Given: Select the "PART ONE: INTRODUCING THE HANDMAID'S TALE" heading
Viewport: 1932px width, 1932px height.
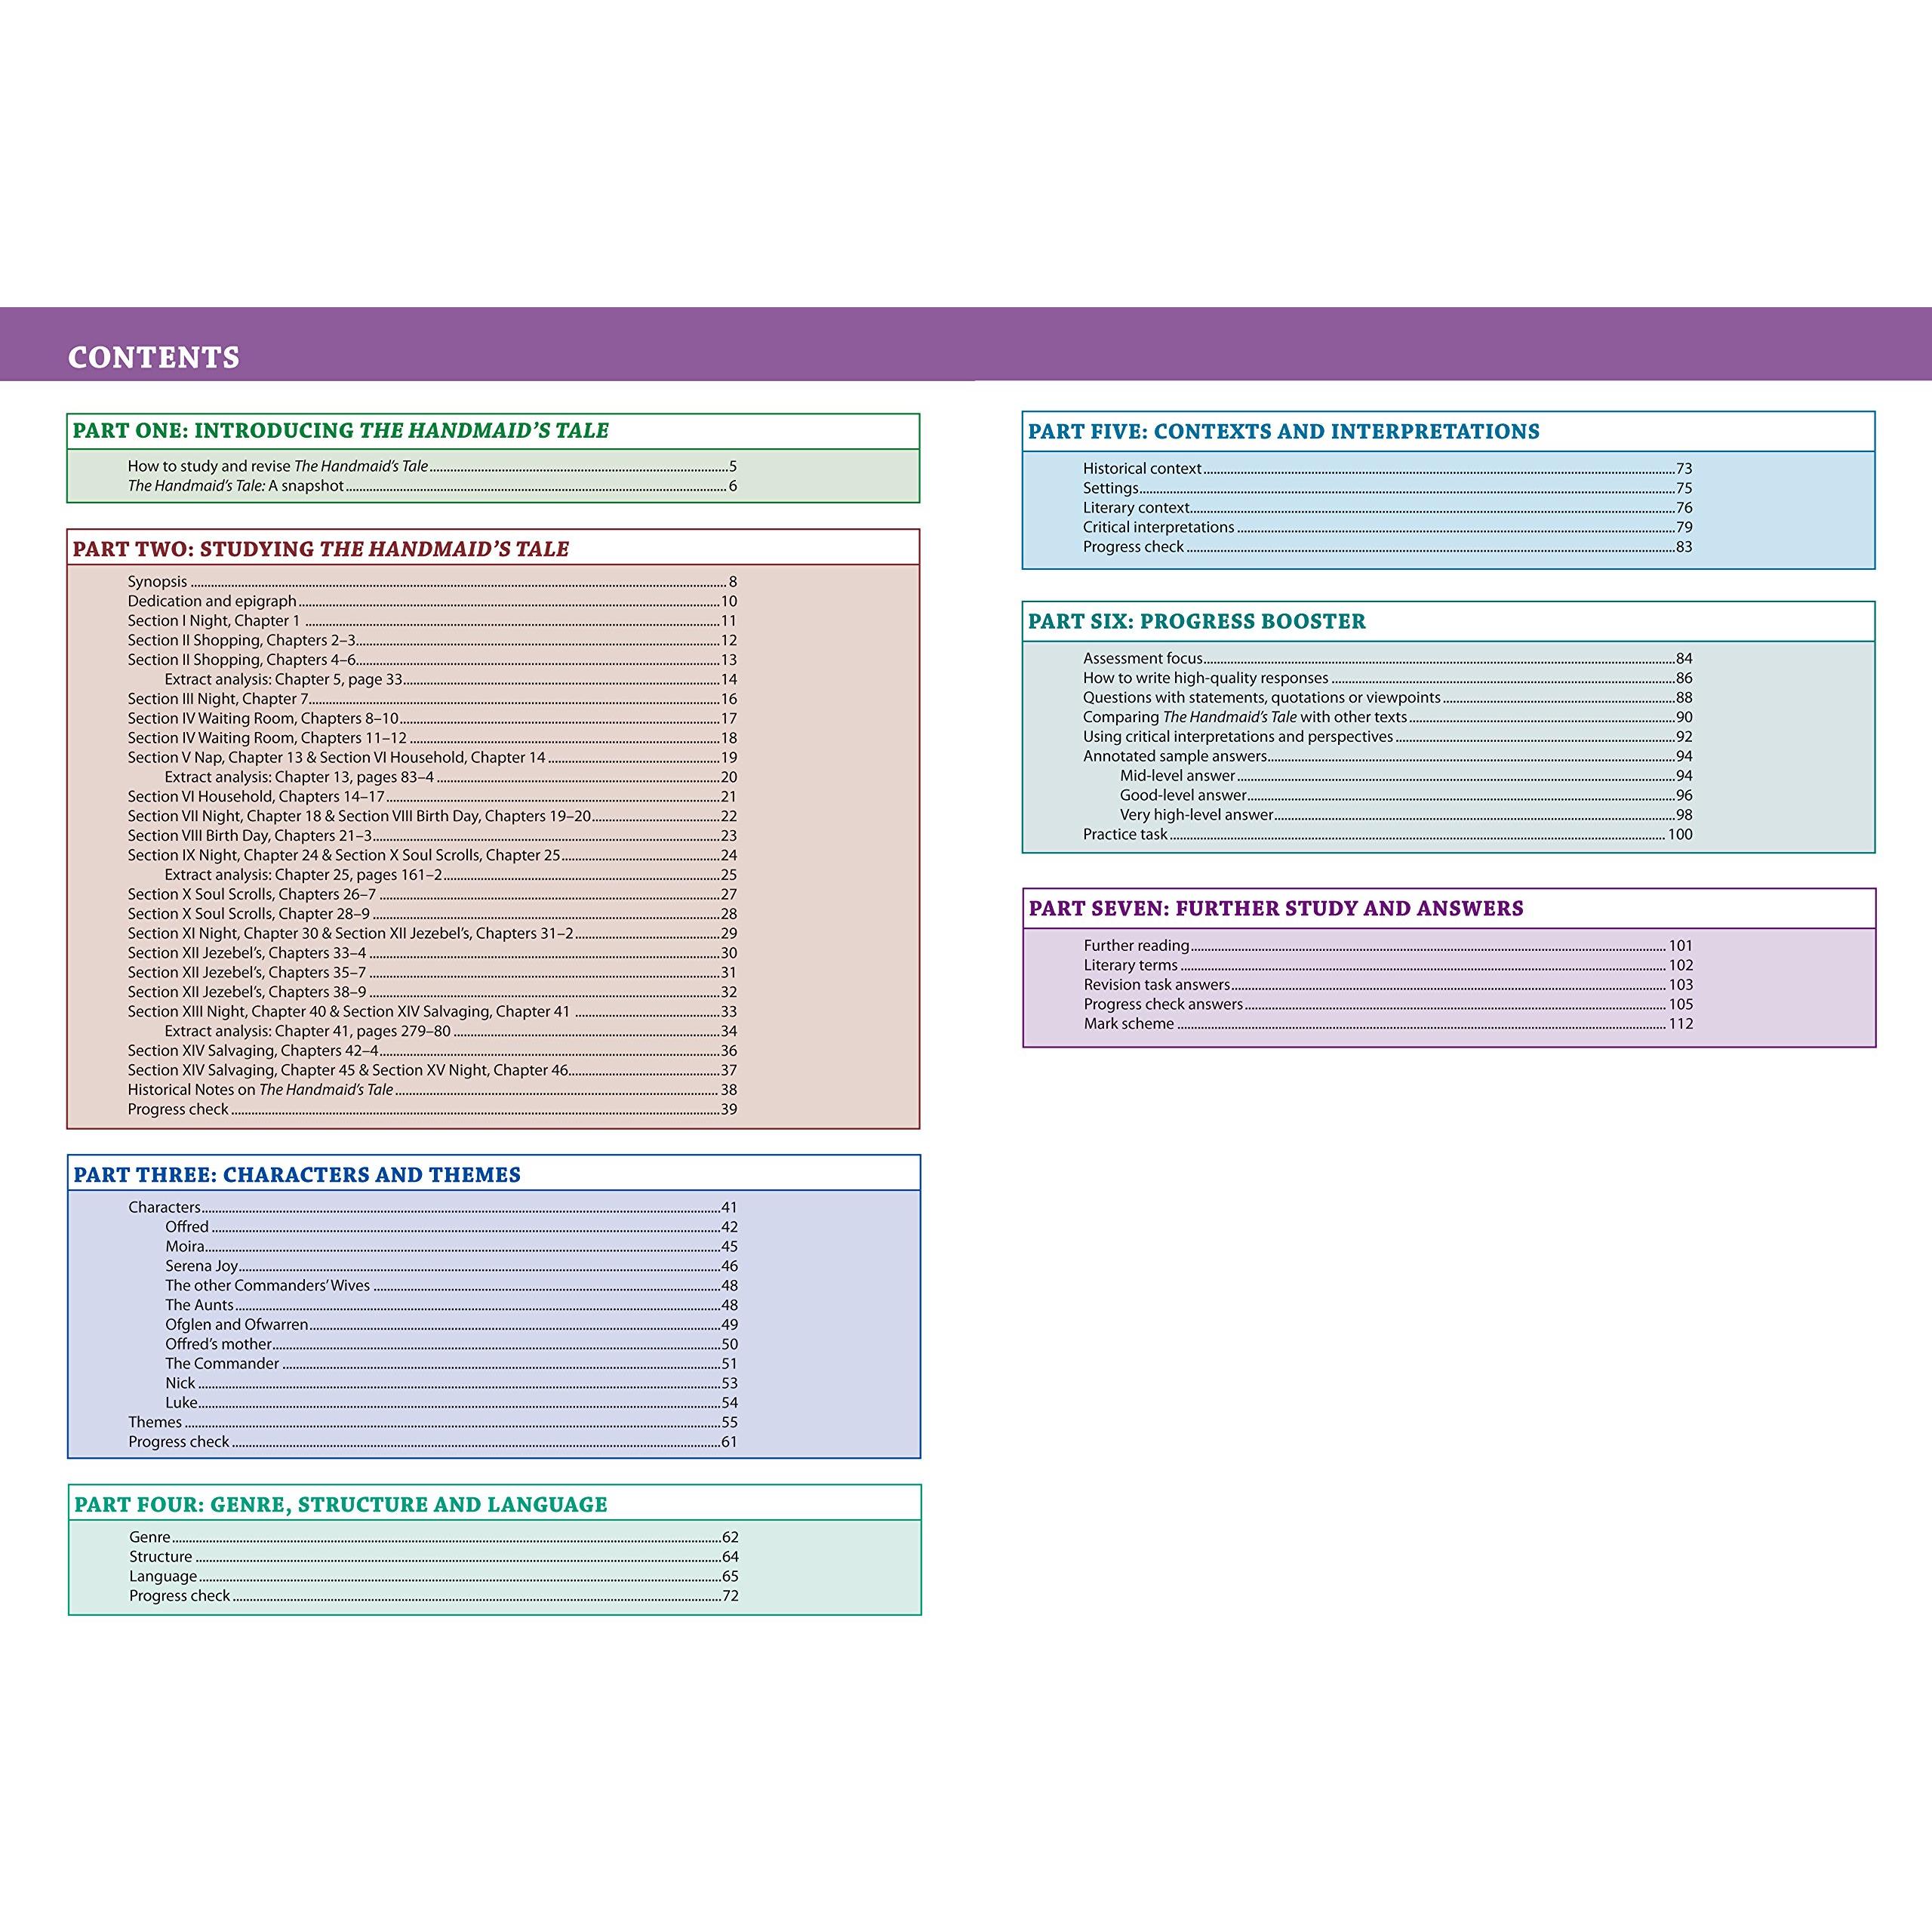Looking at the screenshot, I should click(x=340, y=431).
